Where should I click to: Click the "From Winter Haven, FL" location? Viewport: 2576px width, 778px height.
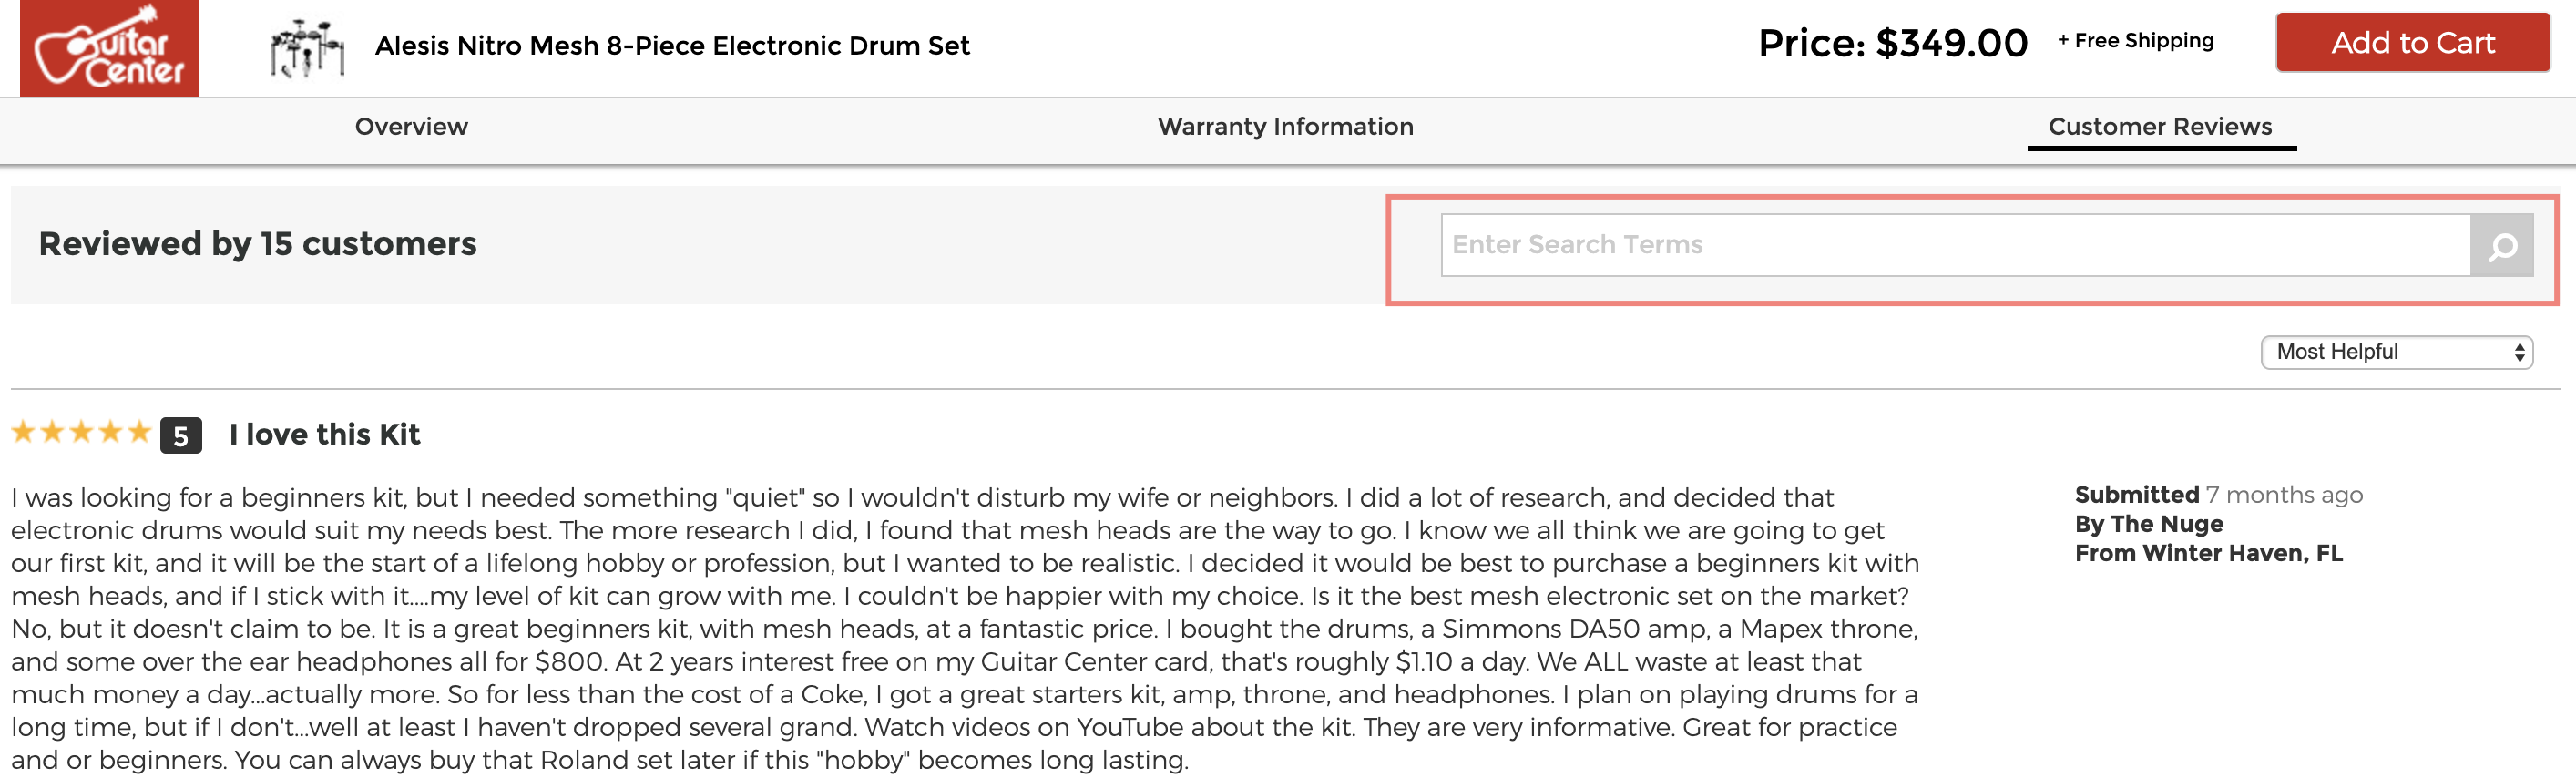click(2208, 553)
